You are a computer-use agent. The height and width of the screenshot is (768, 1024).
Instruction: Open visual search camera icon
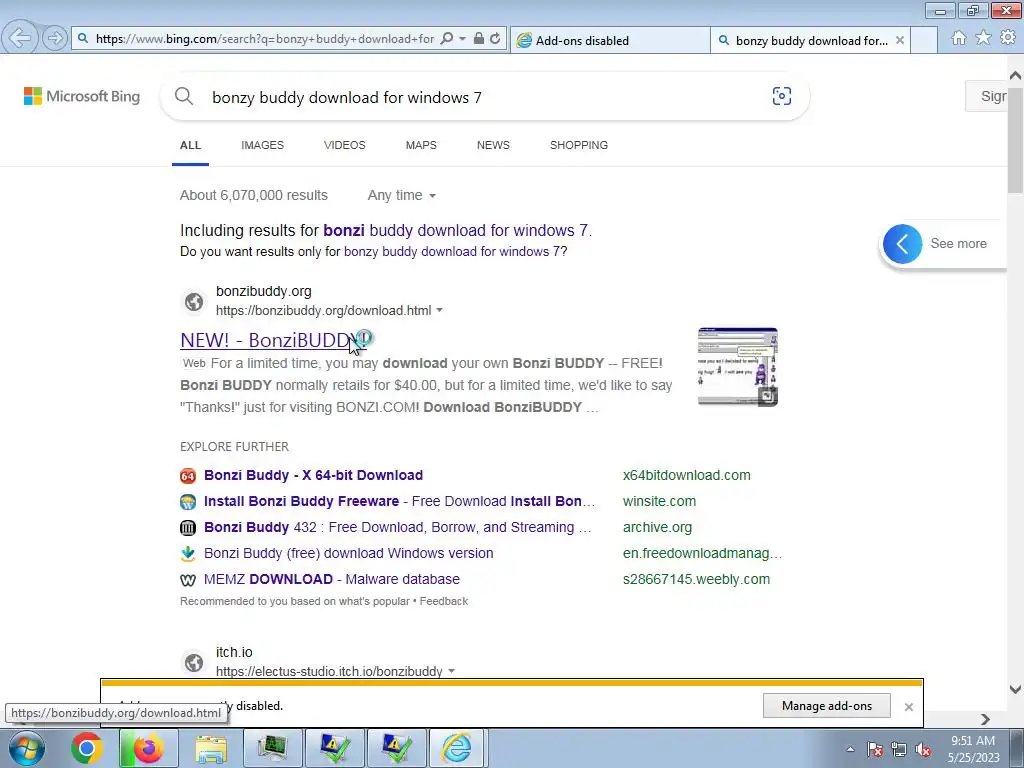pos(782,97)
